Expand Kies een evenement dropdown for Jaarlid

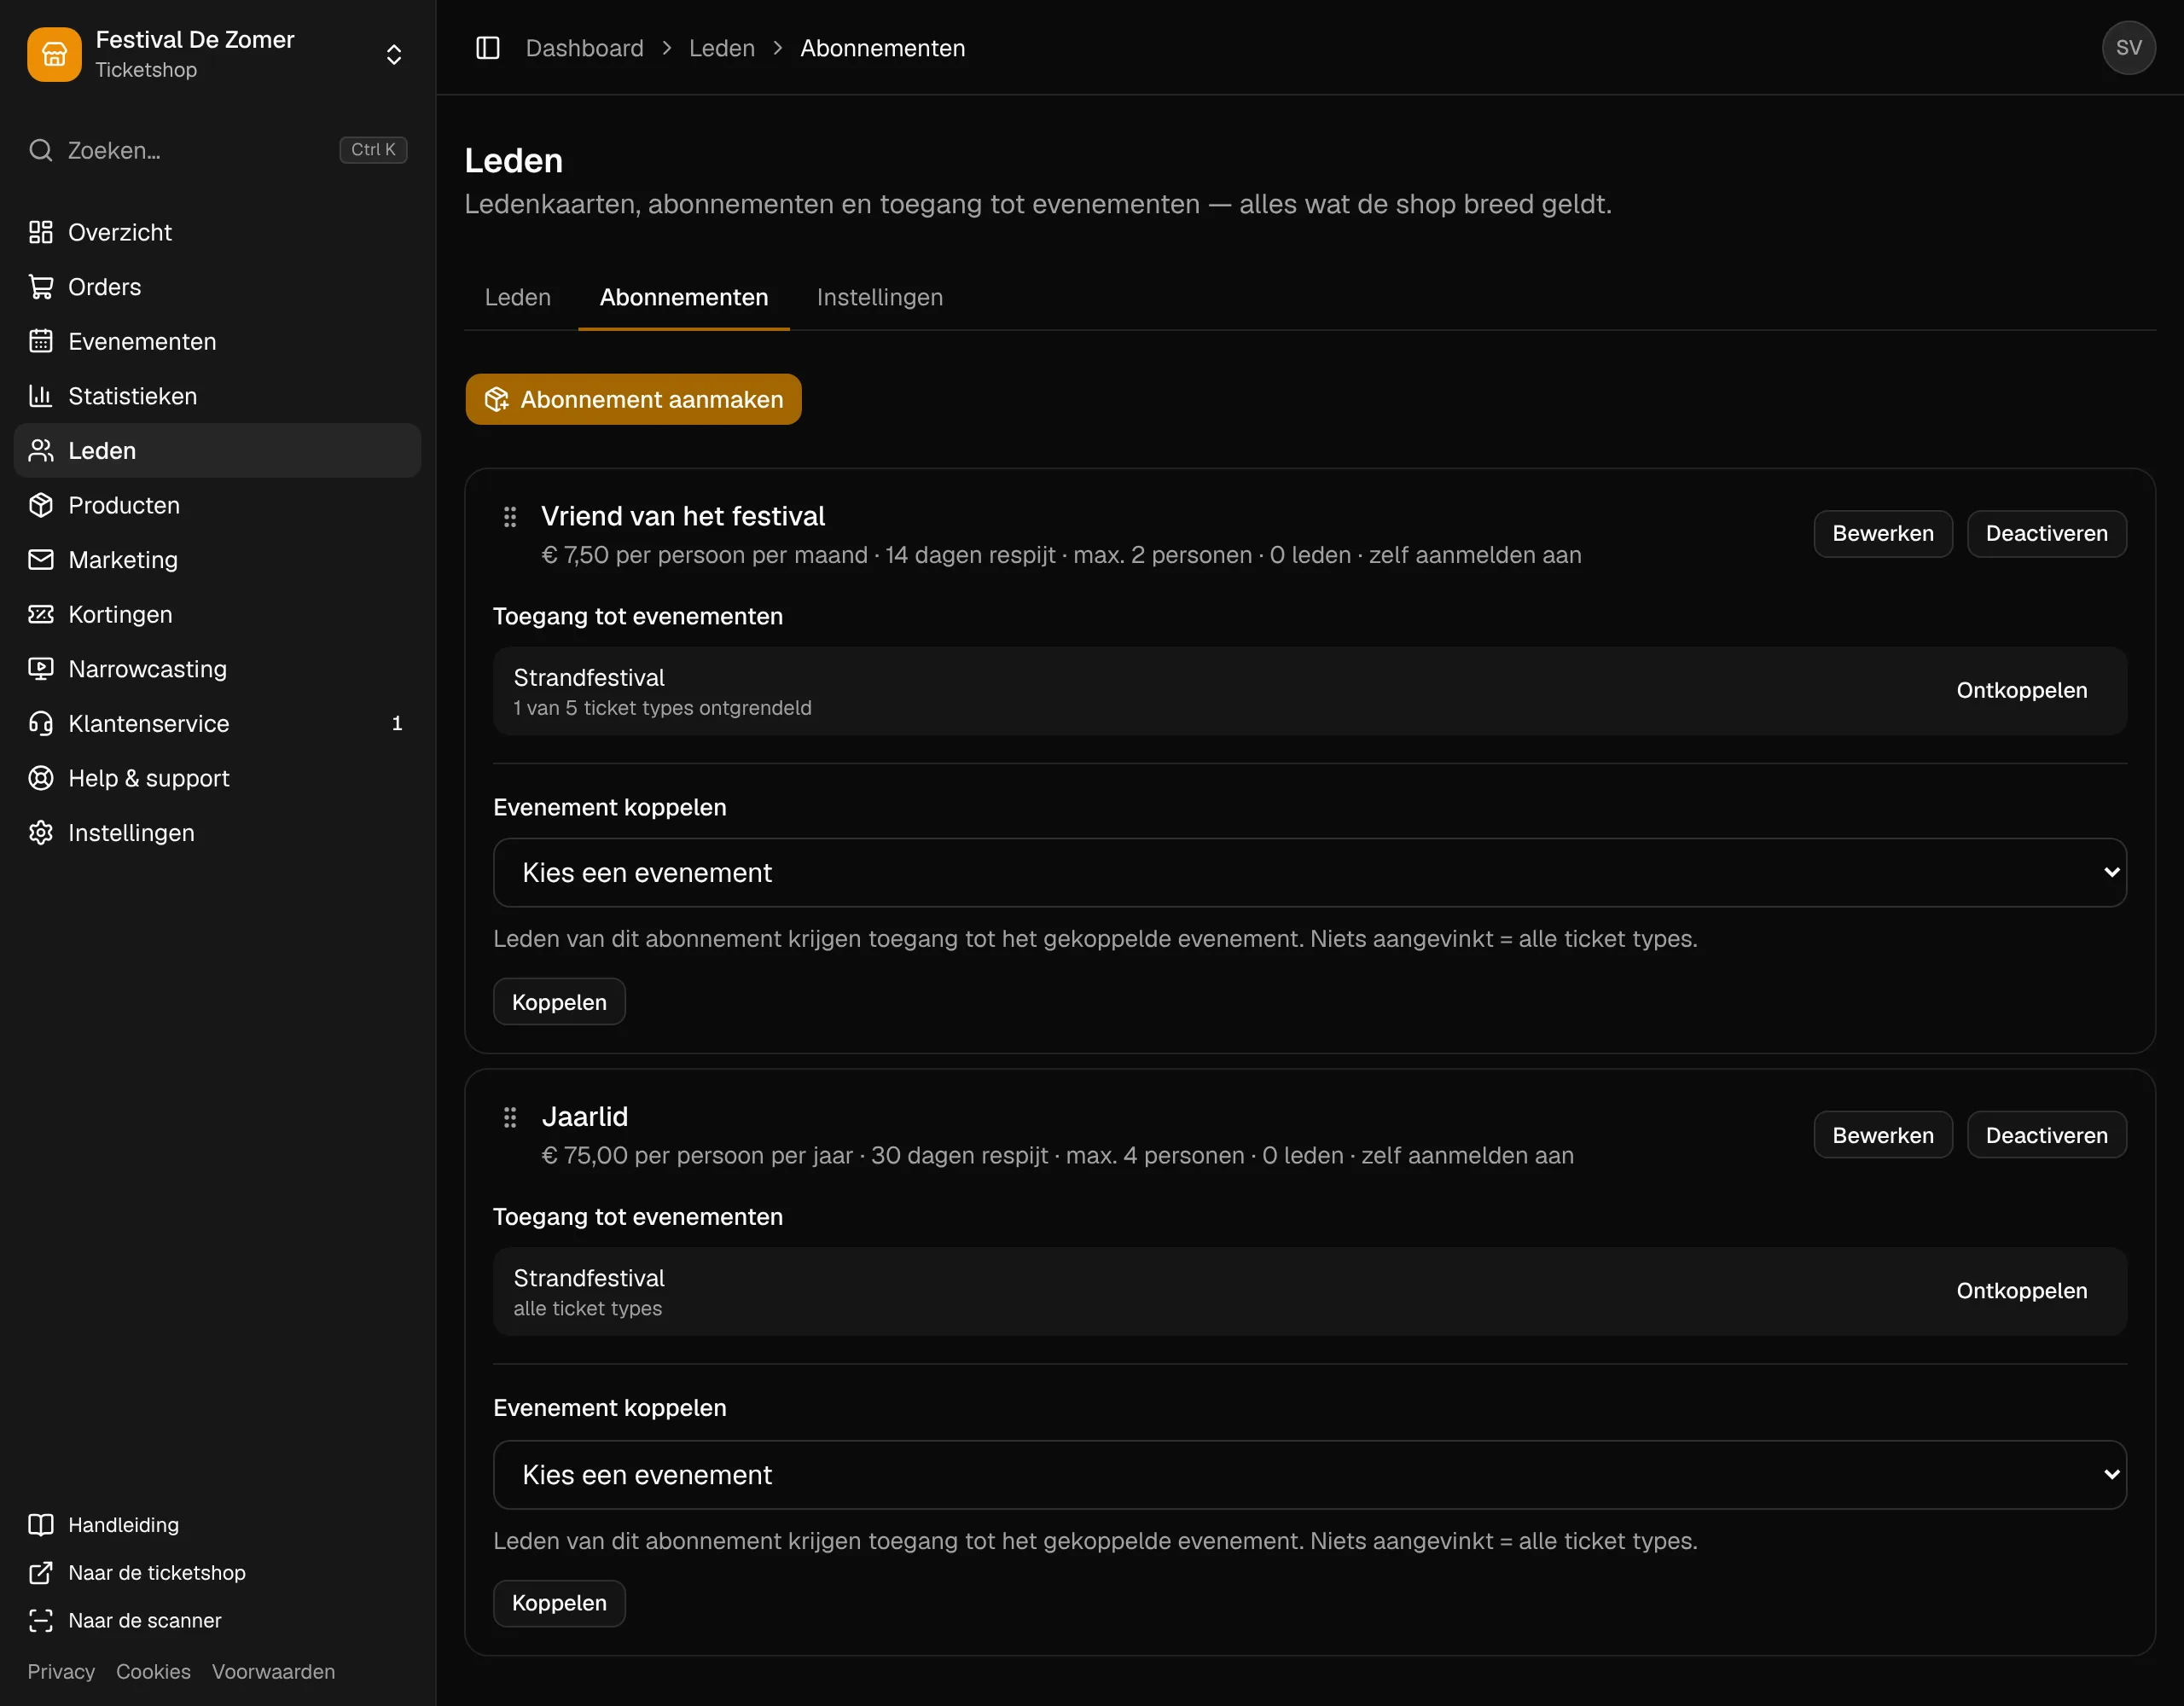pos(1309,1475)
